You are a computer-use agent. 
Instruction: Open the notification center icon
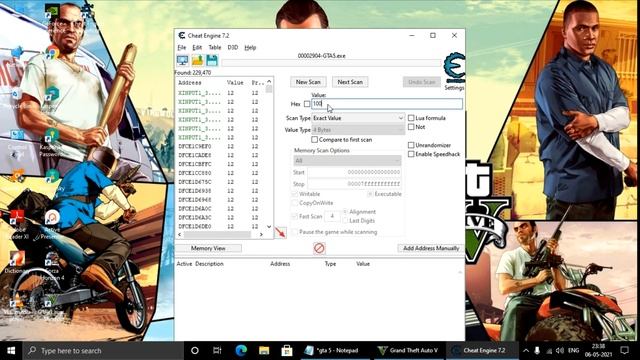[x=624, y=350]
